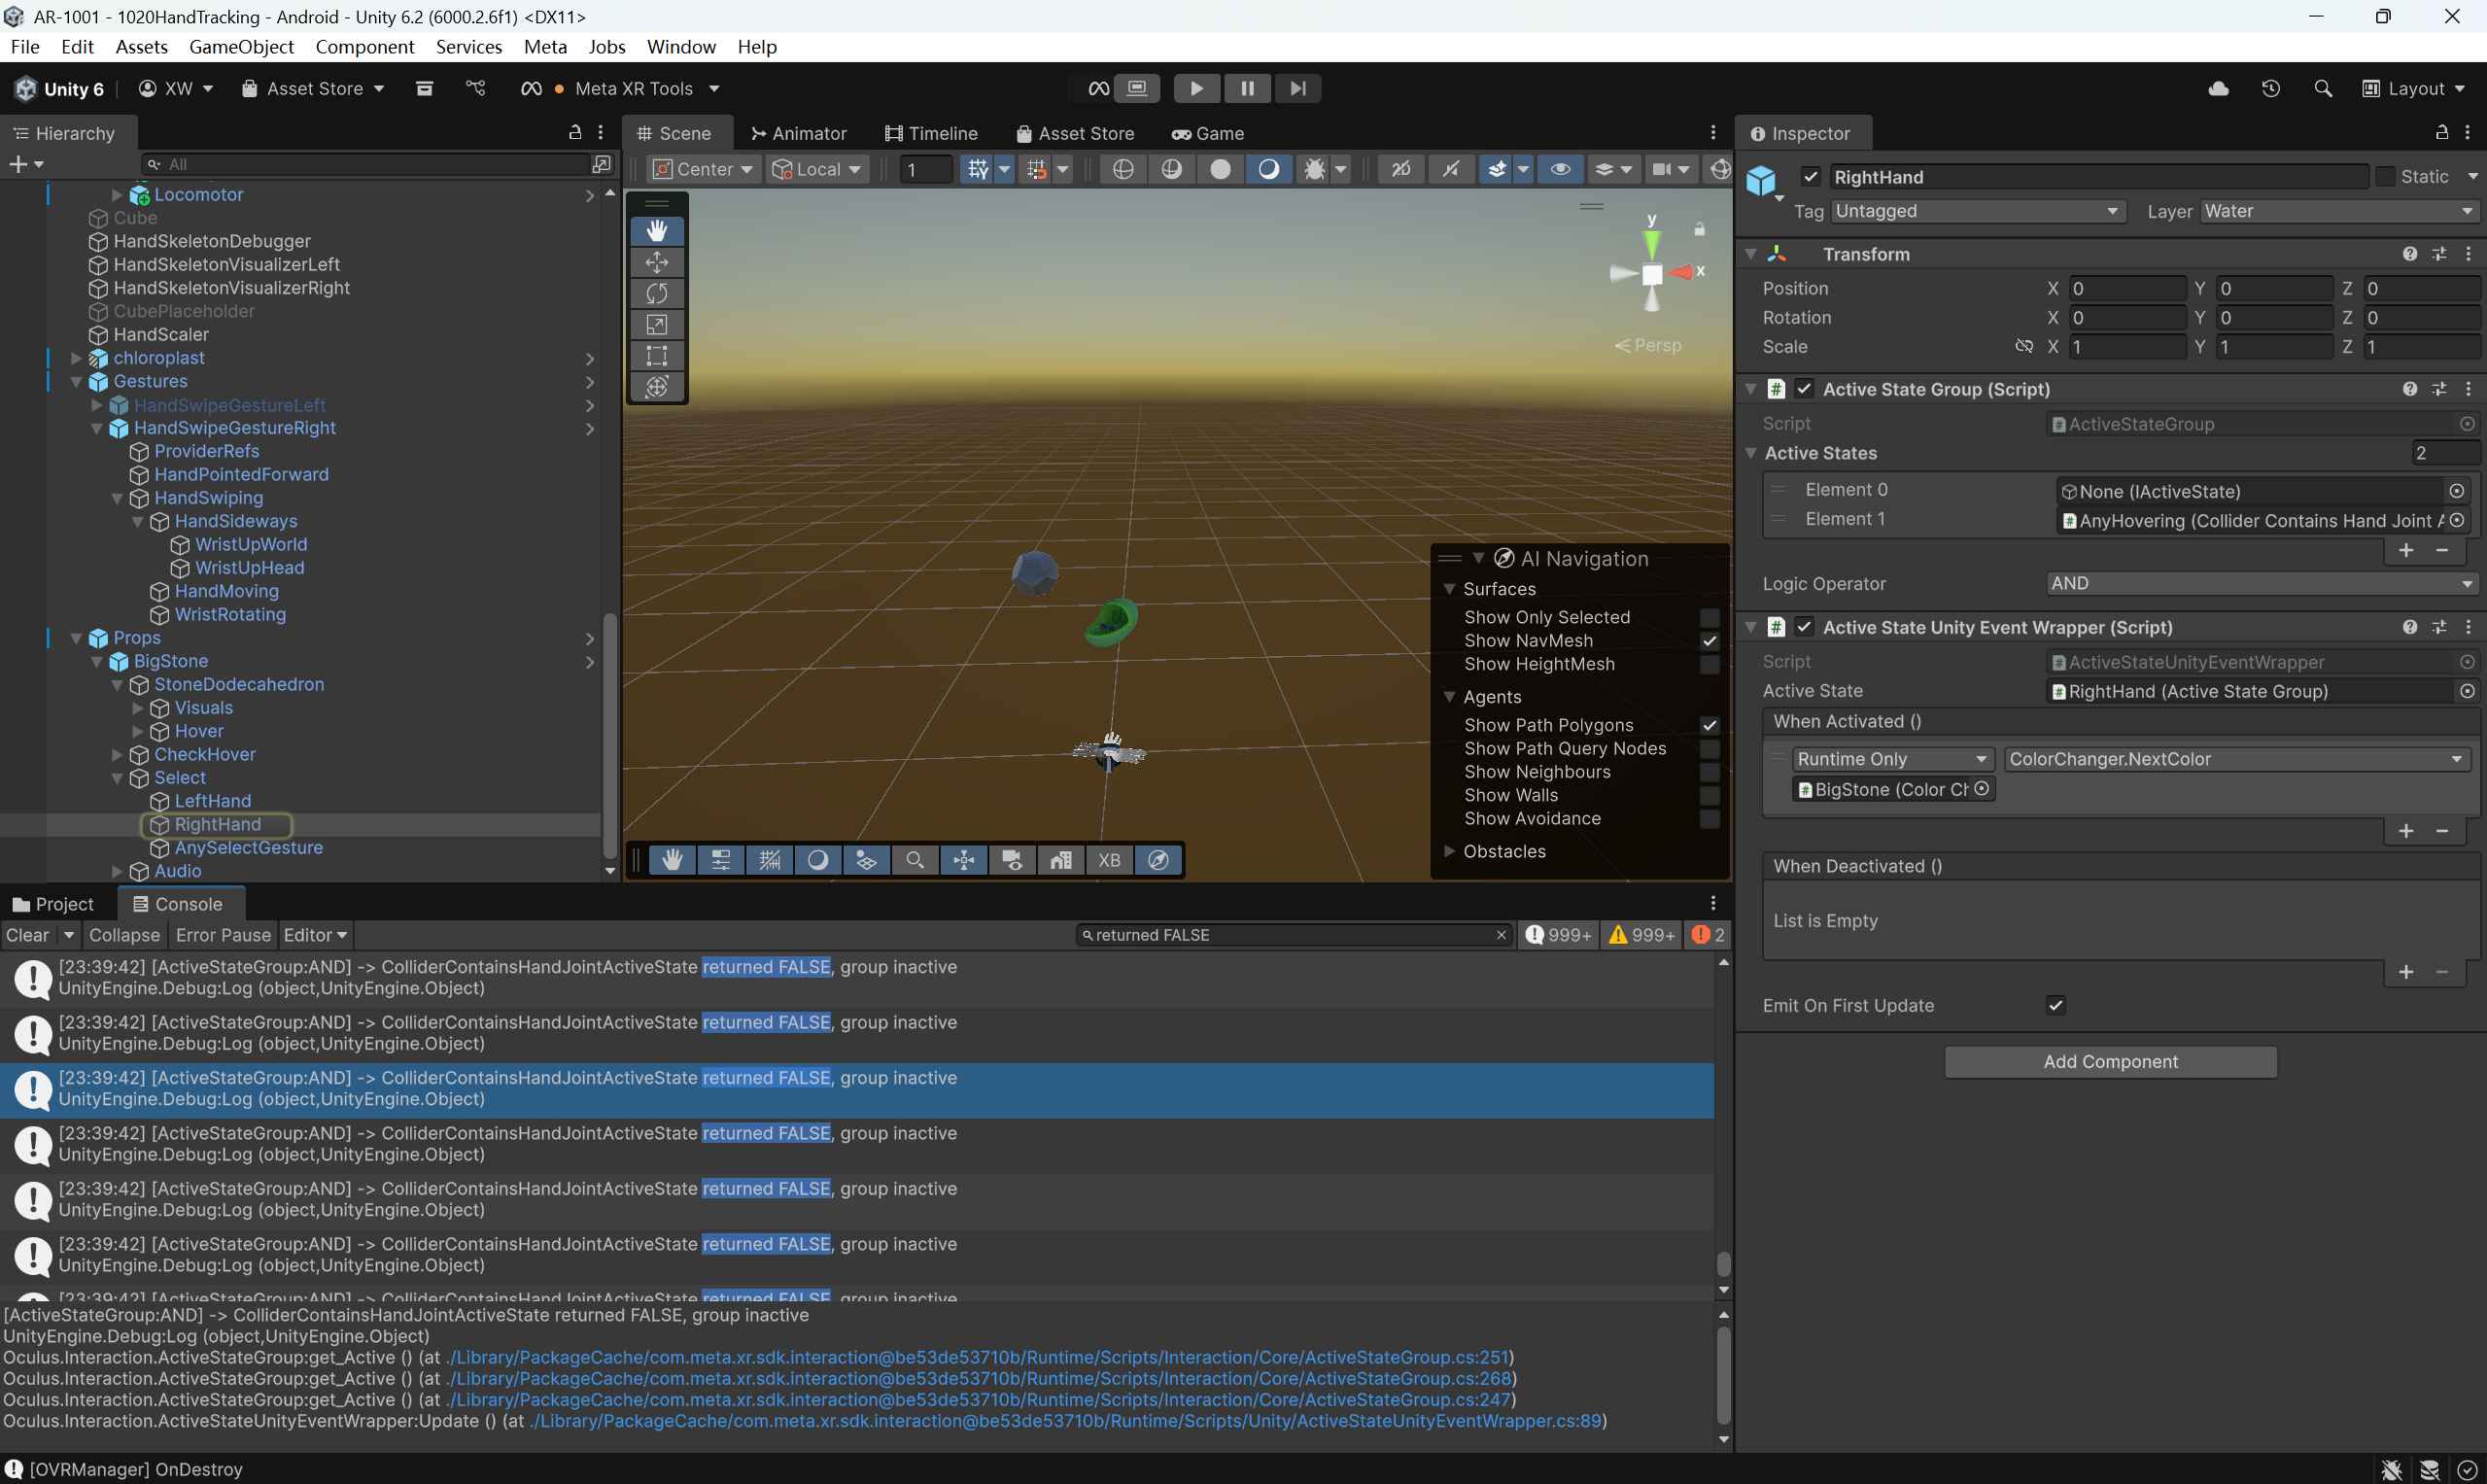
Task: Click the Play button to enter Play mode
Action: tap(1196, 88)
